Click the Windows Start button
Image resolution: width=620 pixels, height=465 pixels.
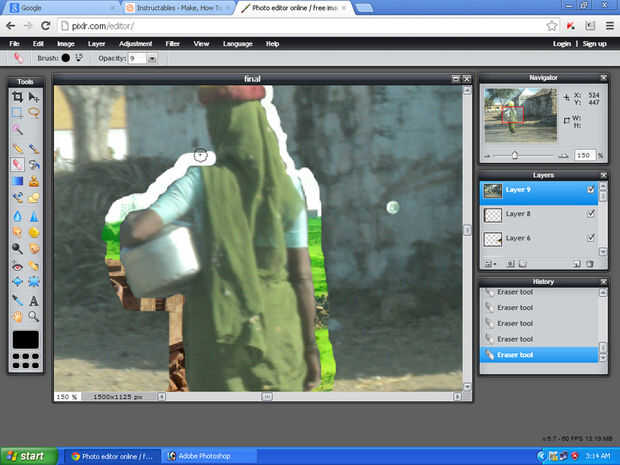28,456
